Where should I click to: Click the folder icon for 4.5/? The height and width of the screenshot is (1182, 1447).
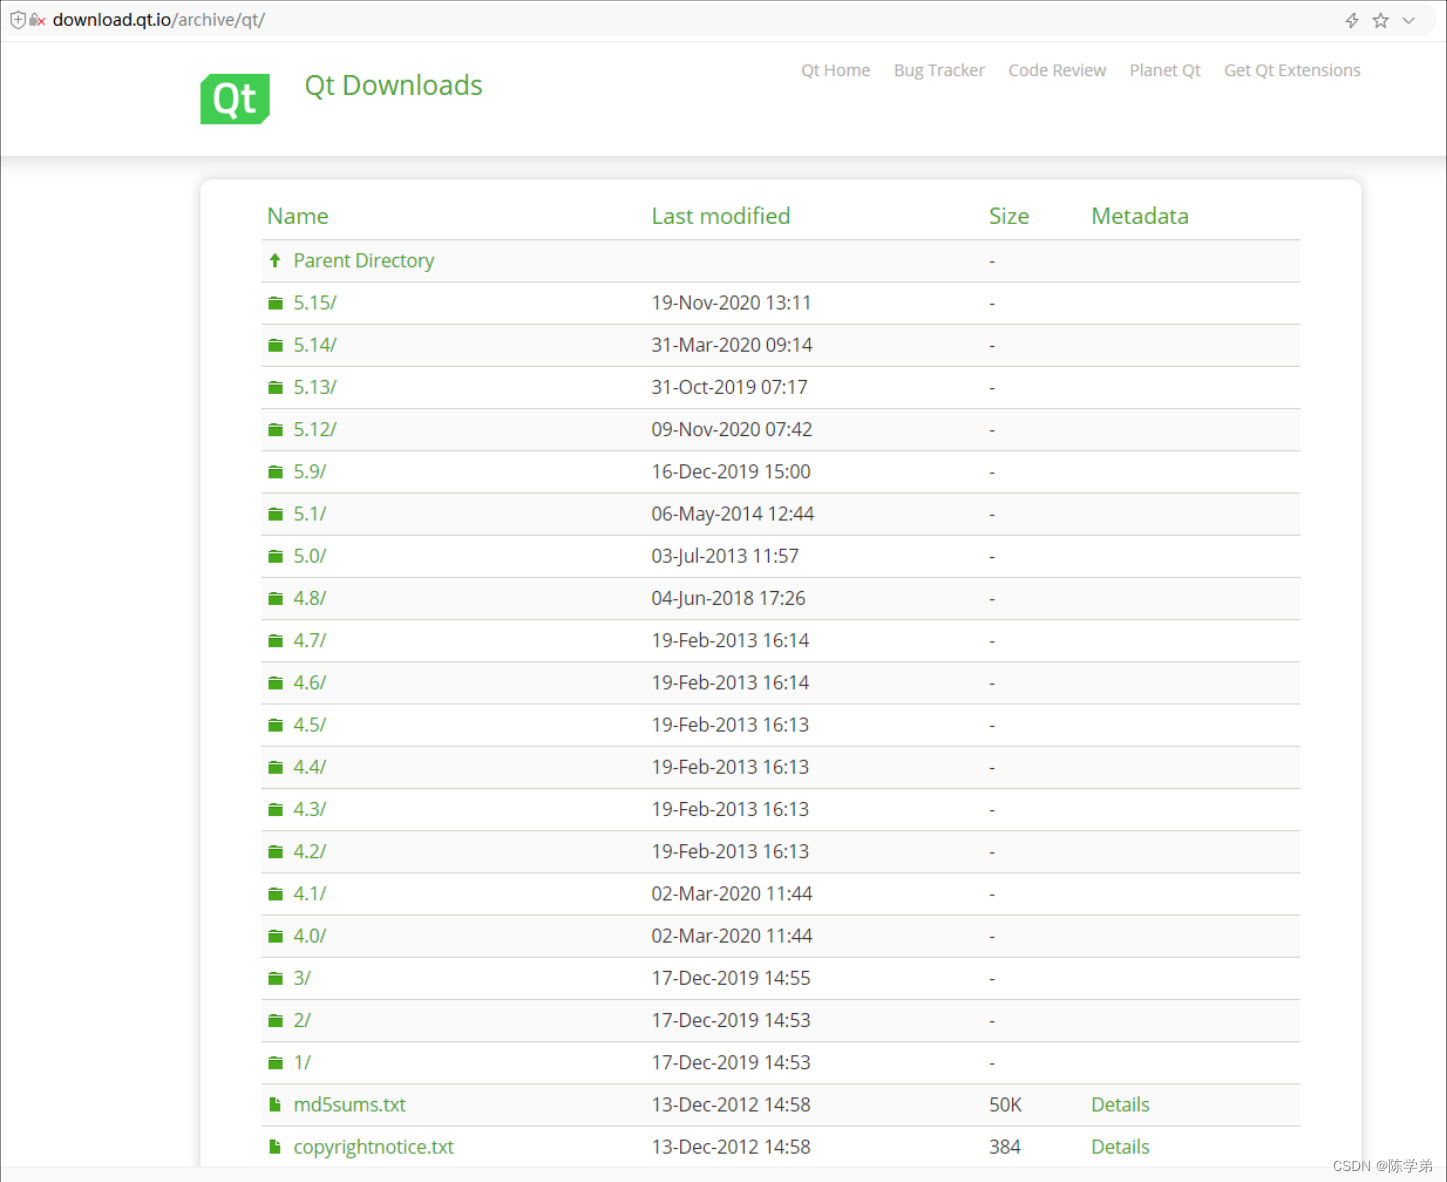pyautogui.click(x=276, y=725)
